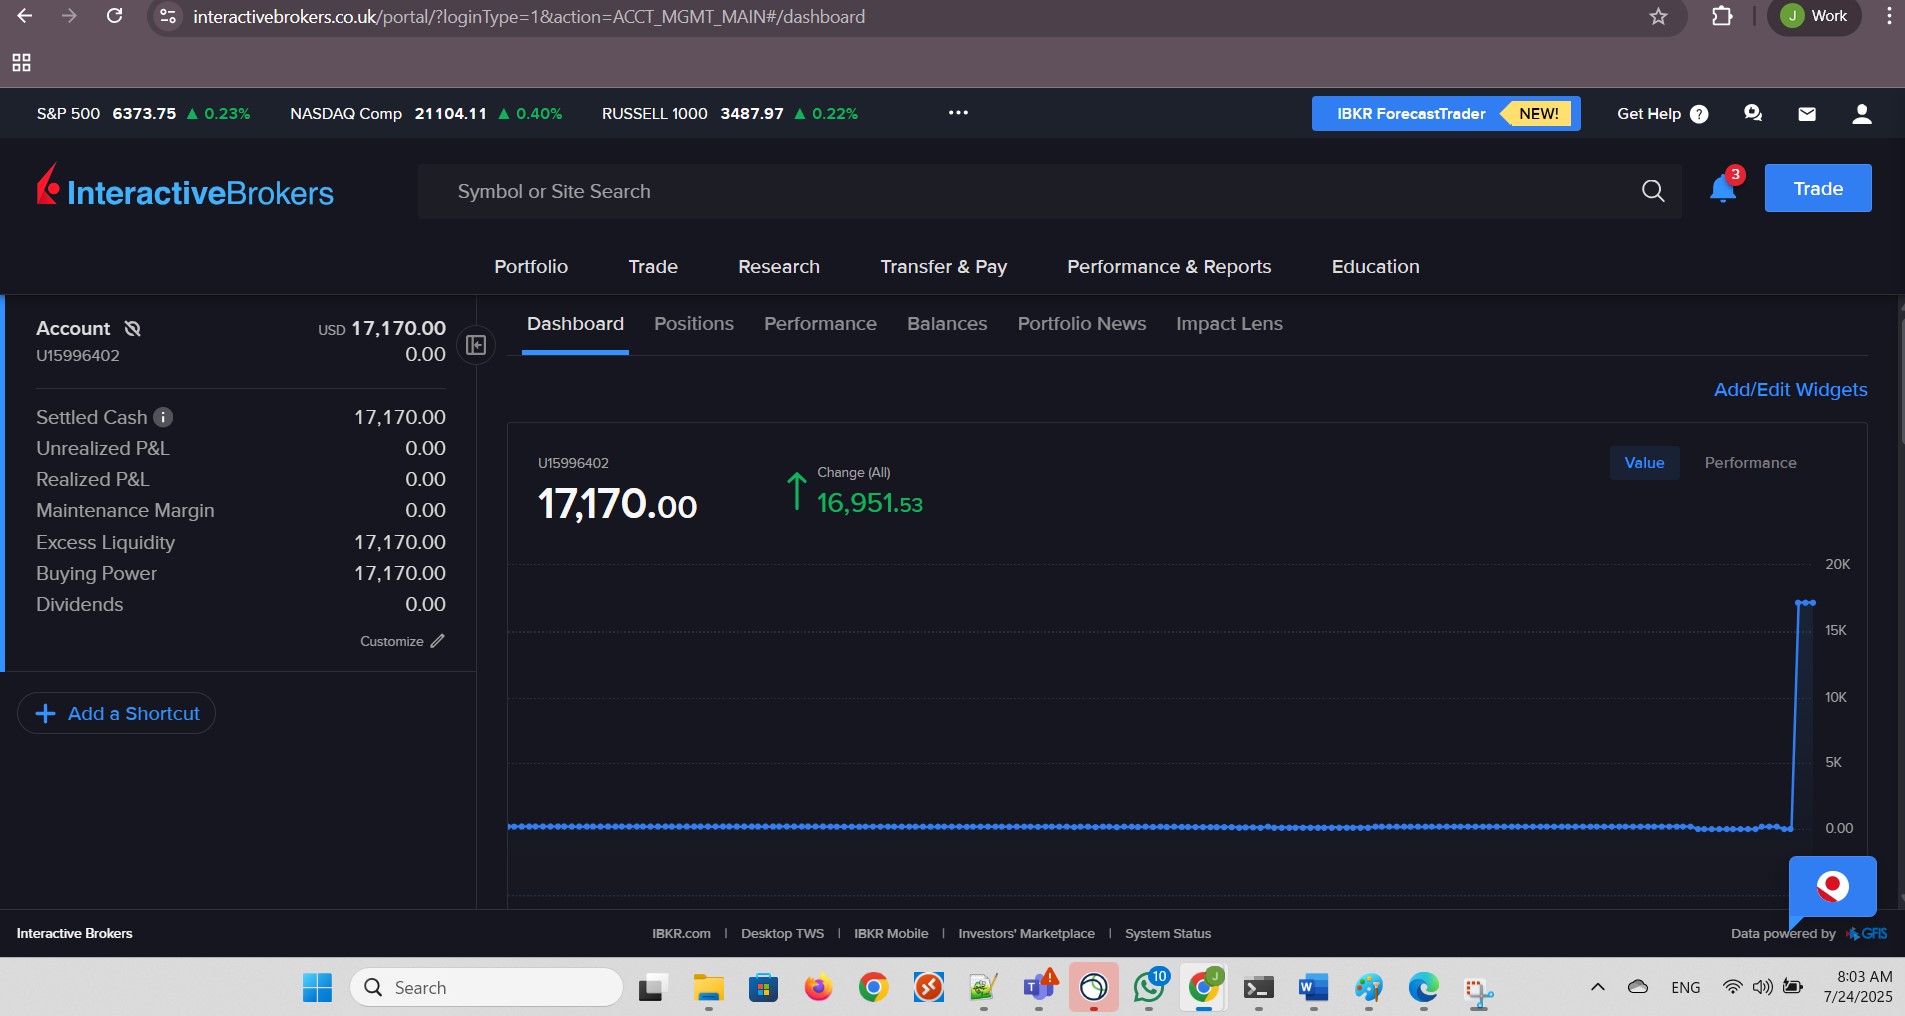Open the Impact Lens tab

1229,324
